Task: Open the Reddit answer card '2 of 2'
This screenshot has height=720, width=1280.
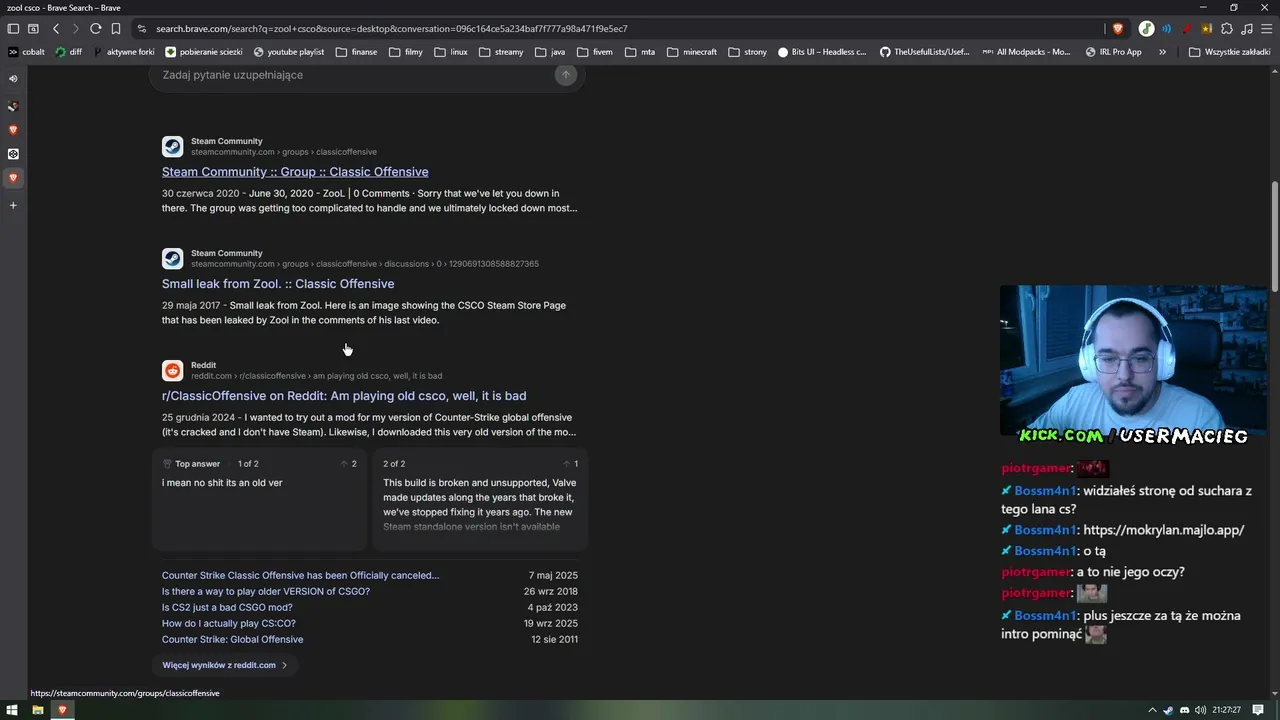Action: (x=480, y=500)
